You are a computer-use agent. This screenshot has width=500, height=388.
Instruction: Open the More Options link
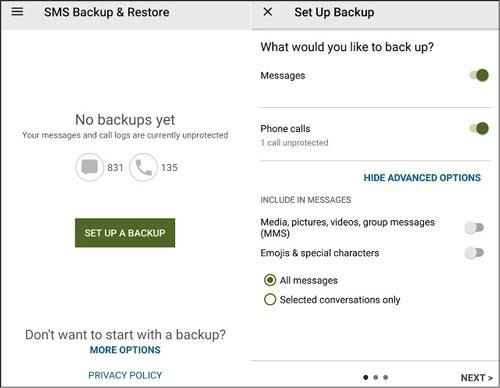(125, 350)
